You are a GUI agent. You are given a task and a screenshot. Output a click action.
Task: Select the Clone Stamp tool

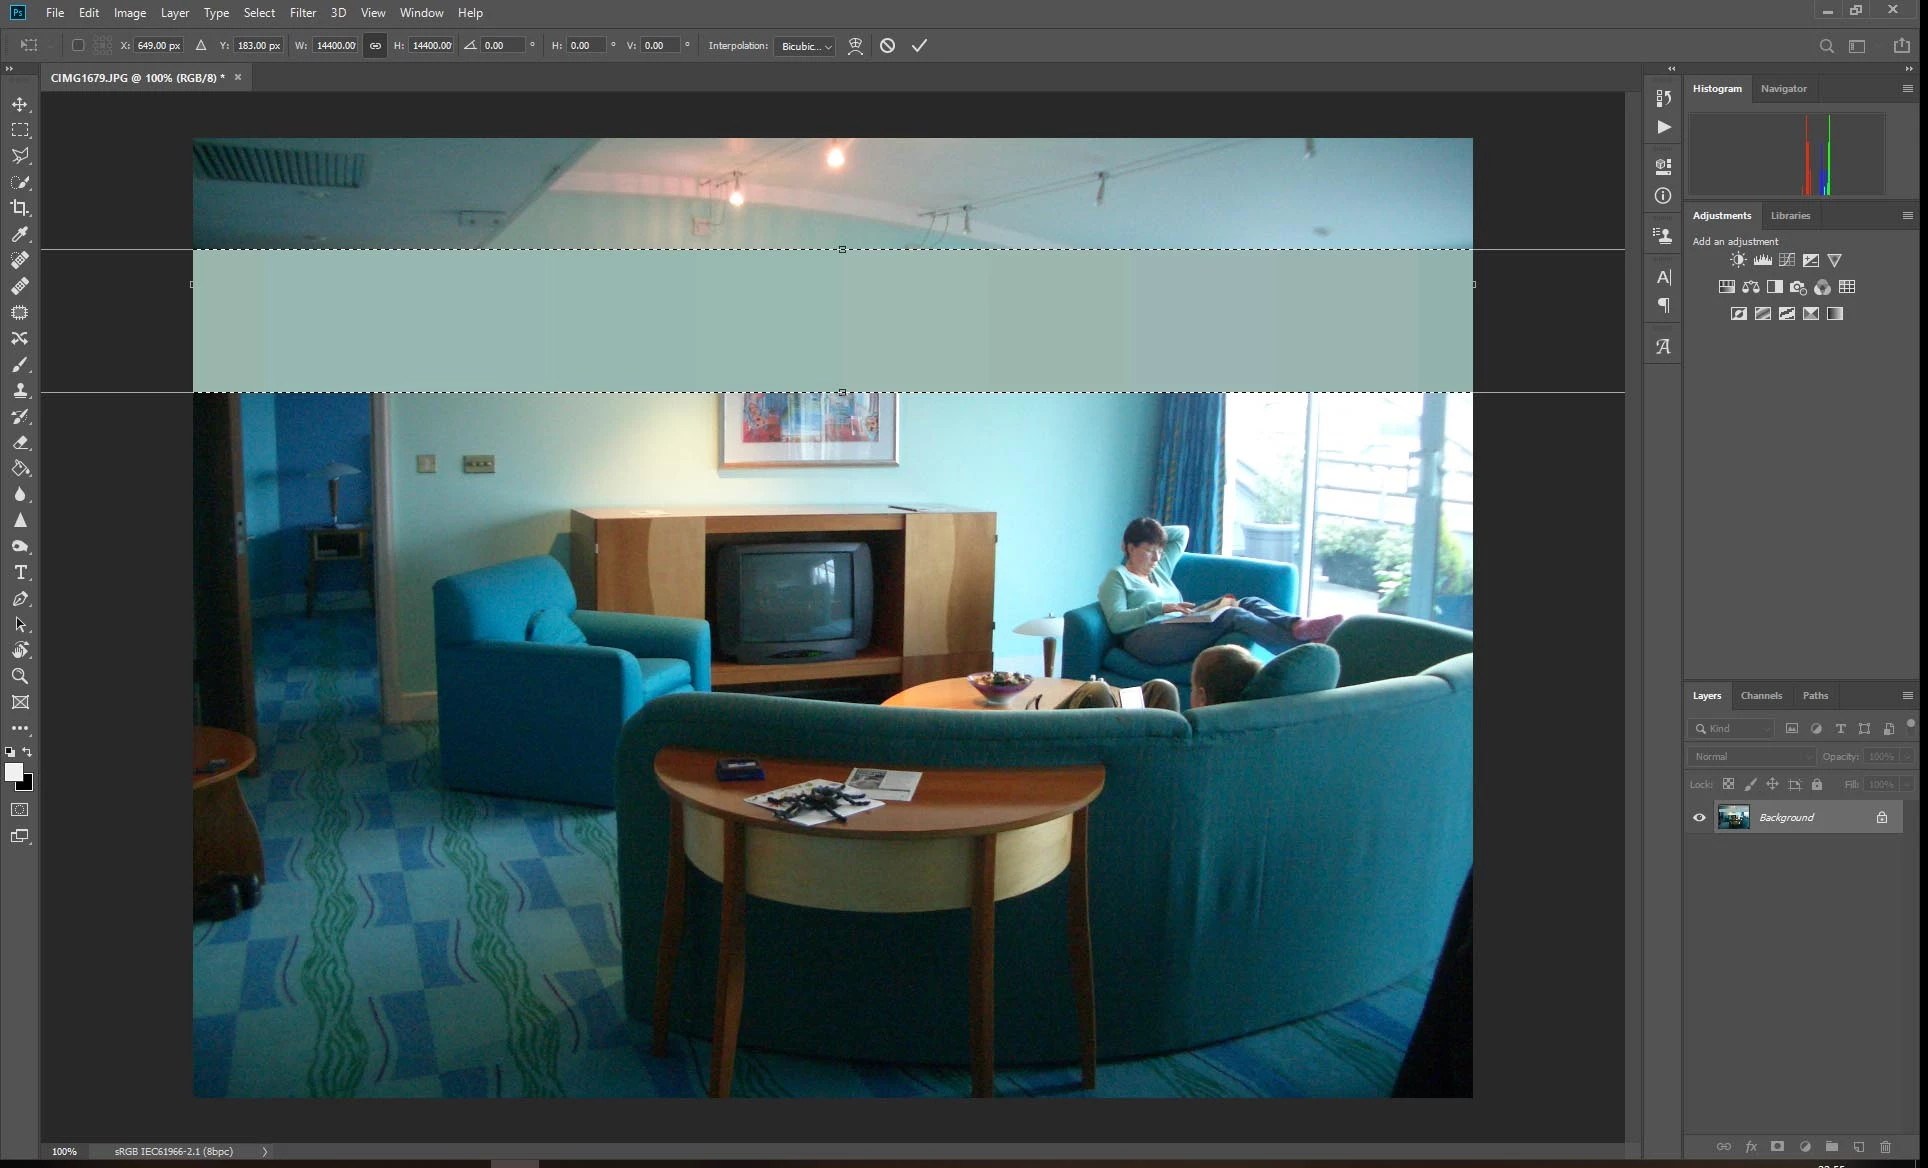(20, 391)
